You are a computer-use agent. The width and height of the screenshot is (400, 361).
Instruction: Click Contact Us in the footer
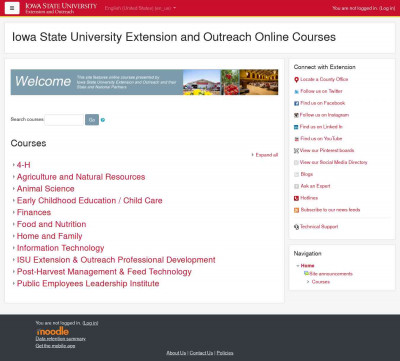pos(201,353)
